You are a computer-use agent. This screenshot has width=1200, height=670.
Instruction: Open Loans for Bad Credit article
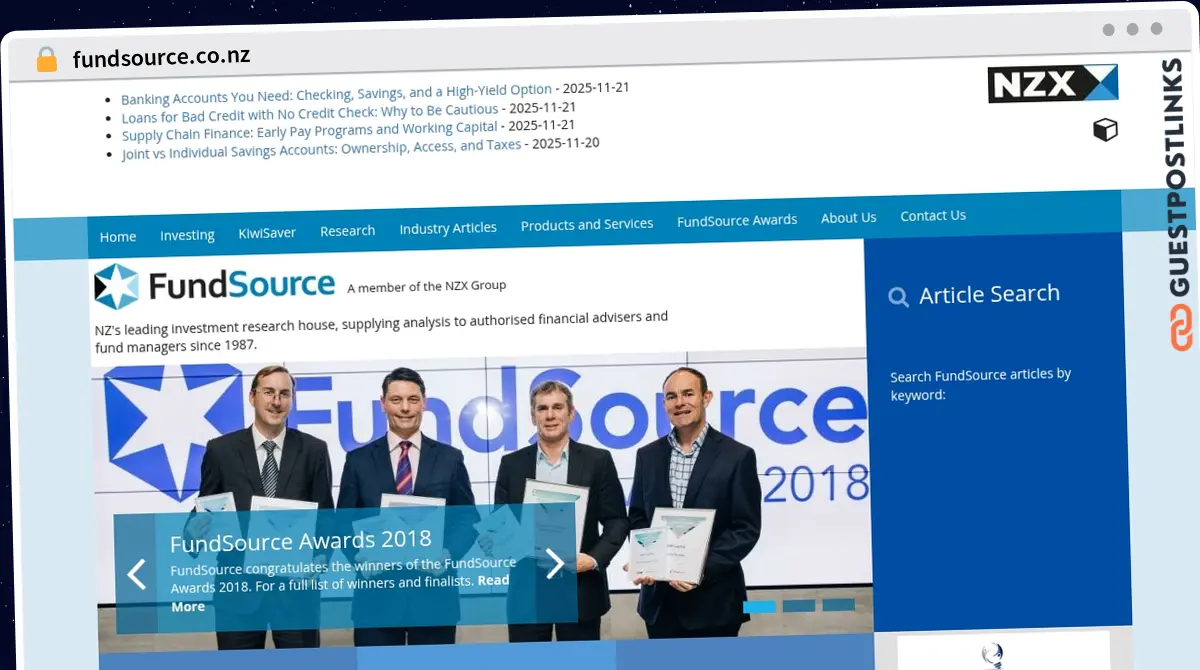pyautogui.click(x=310, y=113)
